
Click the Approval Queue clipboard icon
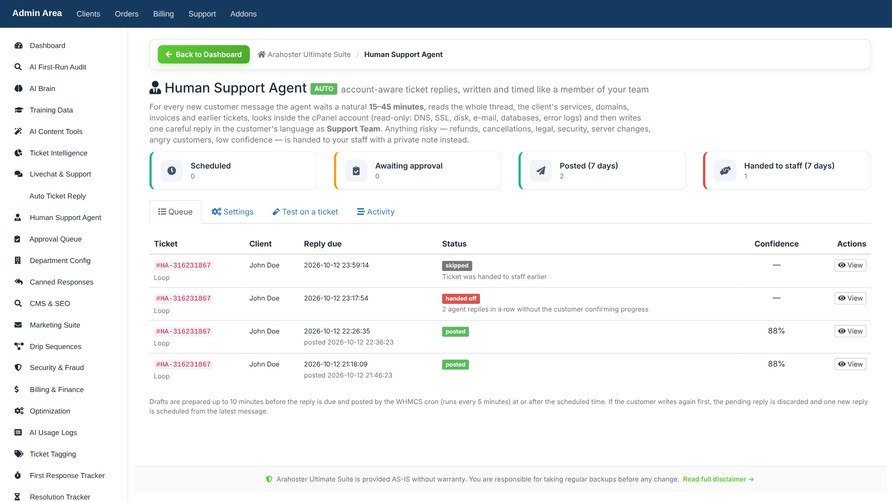(18, 239)
